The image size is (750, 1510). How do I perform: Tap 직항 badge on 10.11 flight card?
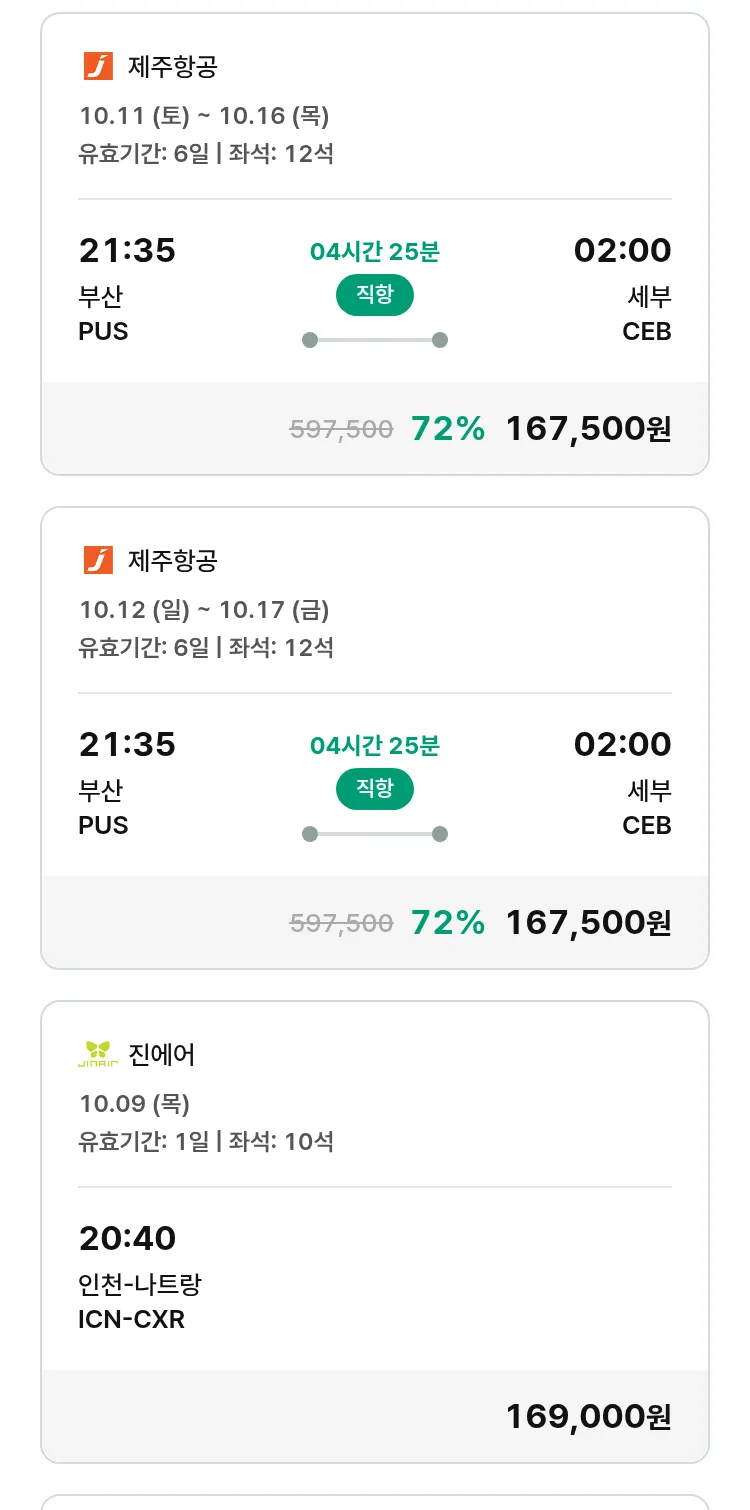(x=374, y=295)
